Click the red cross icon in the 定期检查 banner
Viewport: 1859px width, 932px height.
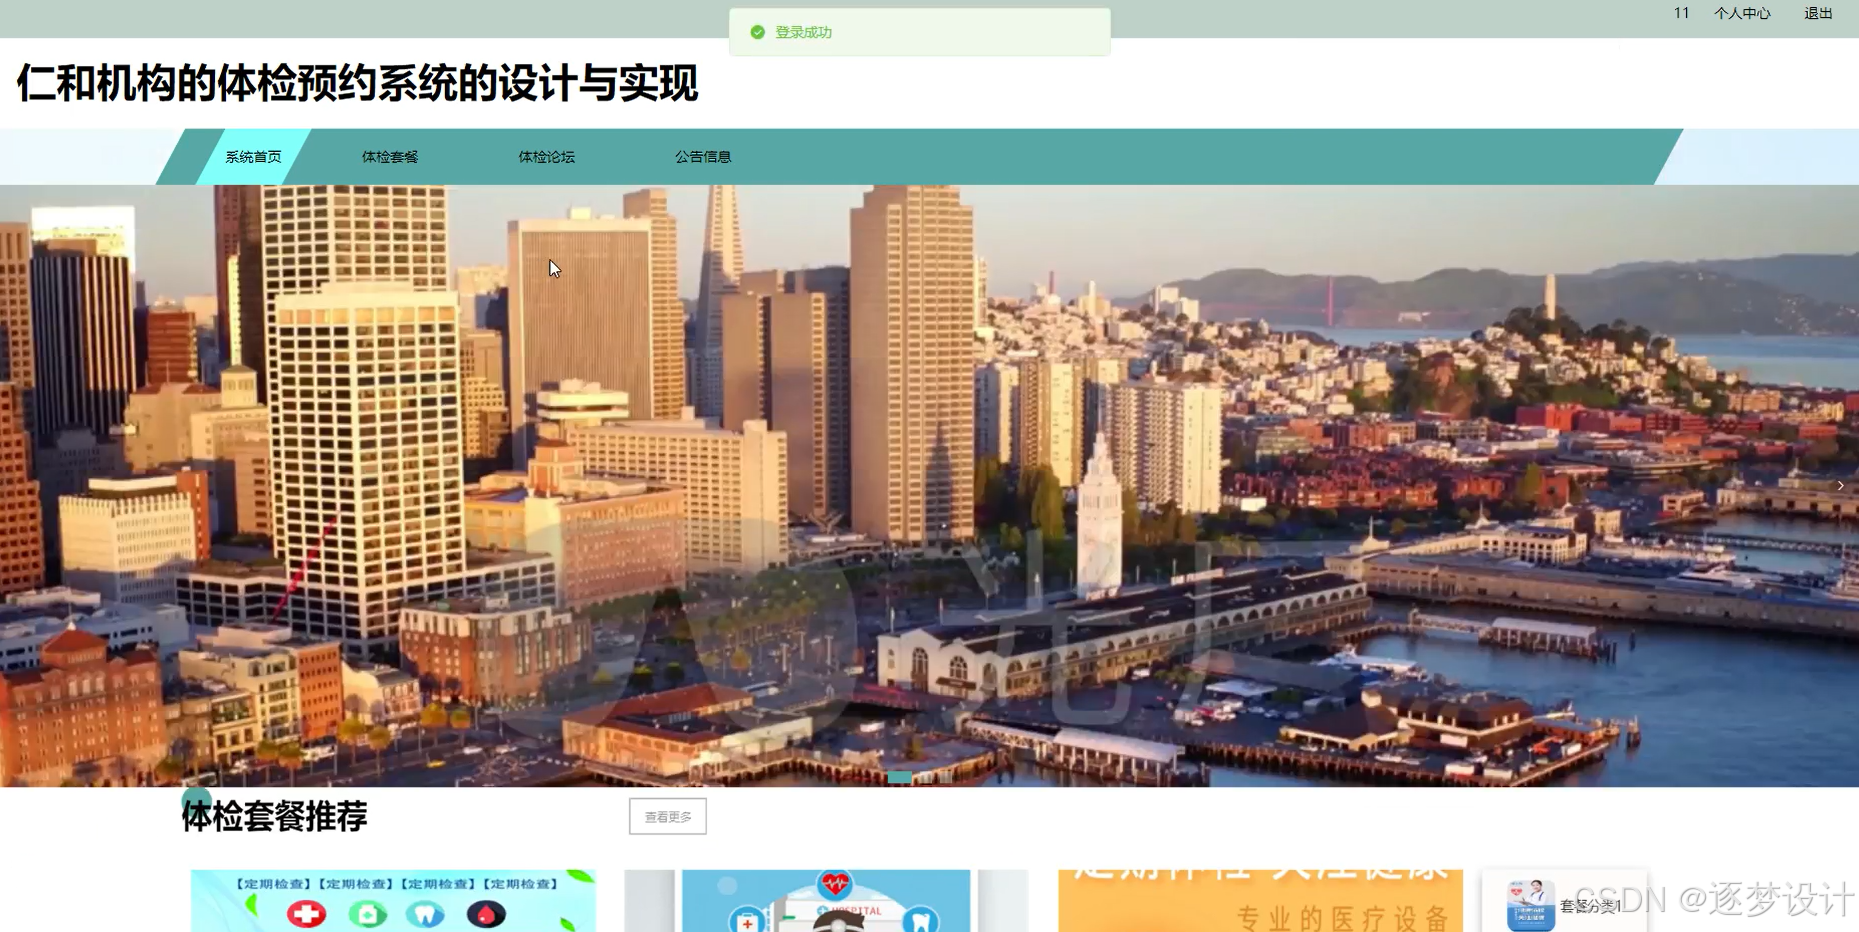click(307, 913)
